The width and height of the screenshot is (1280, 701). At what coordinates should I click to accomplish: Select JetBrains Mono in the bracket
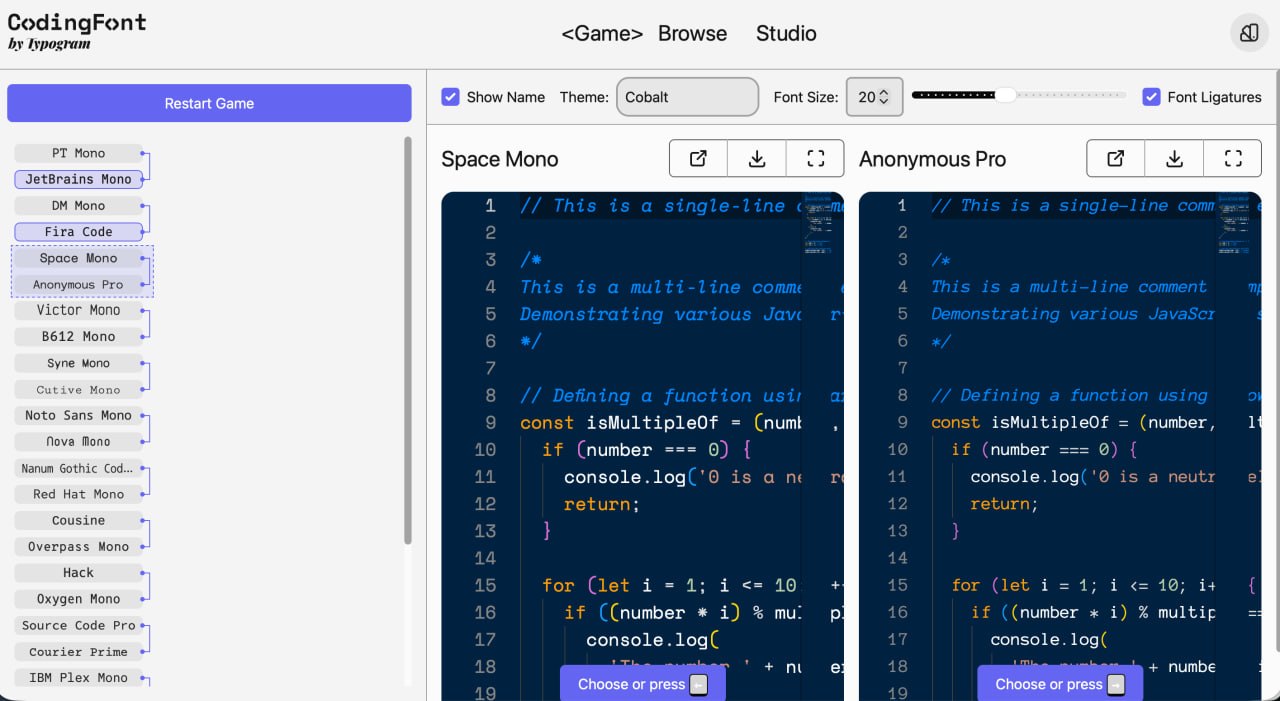pyautogui.click(x=78, y=179)
